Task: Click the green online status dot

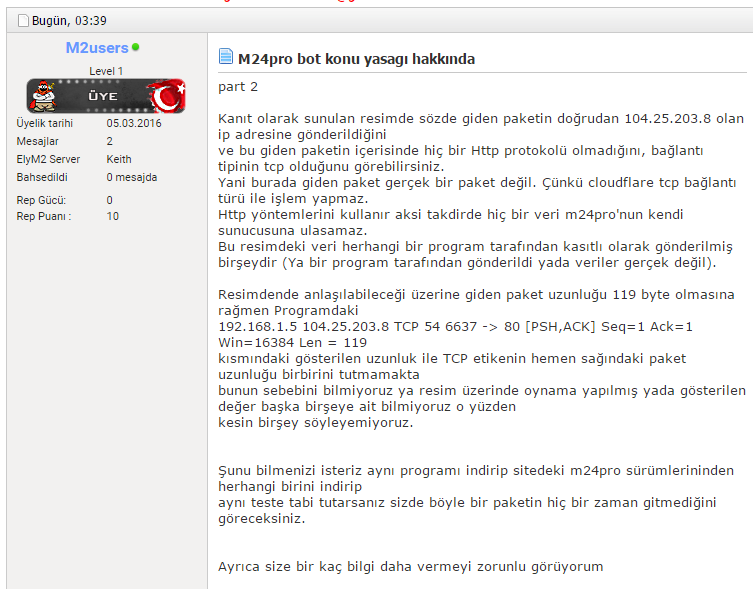Action: click(135, 47)
